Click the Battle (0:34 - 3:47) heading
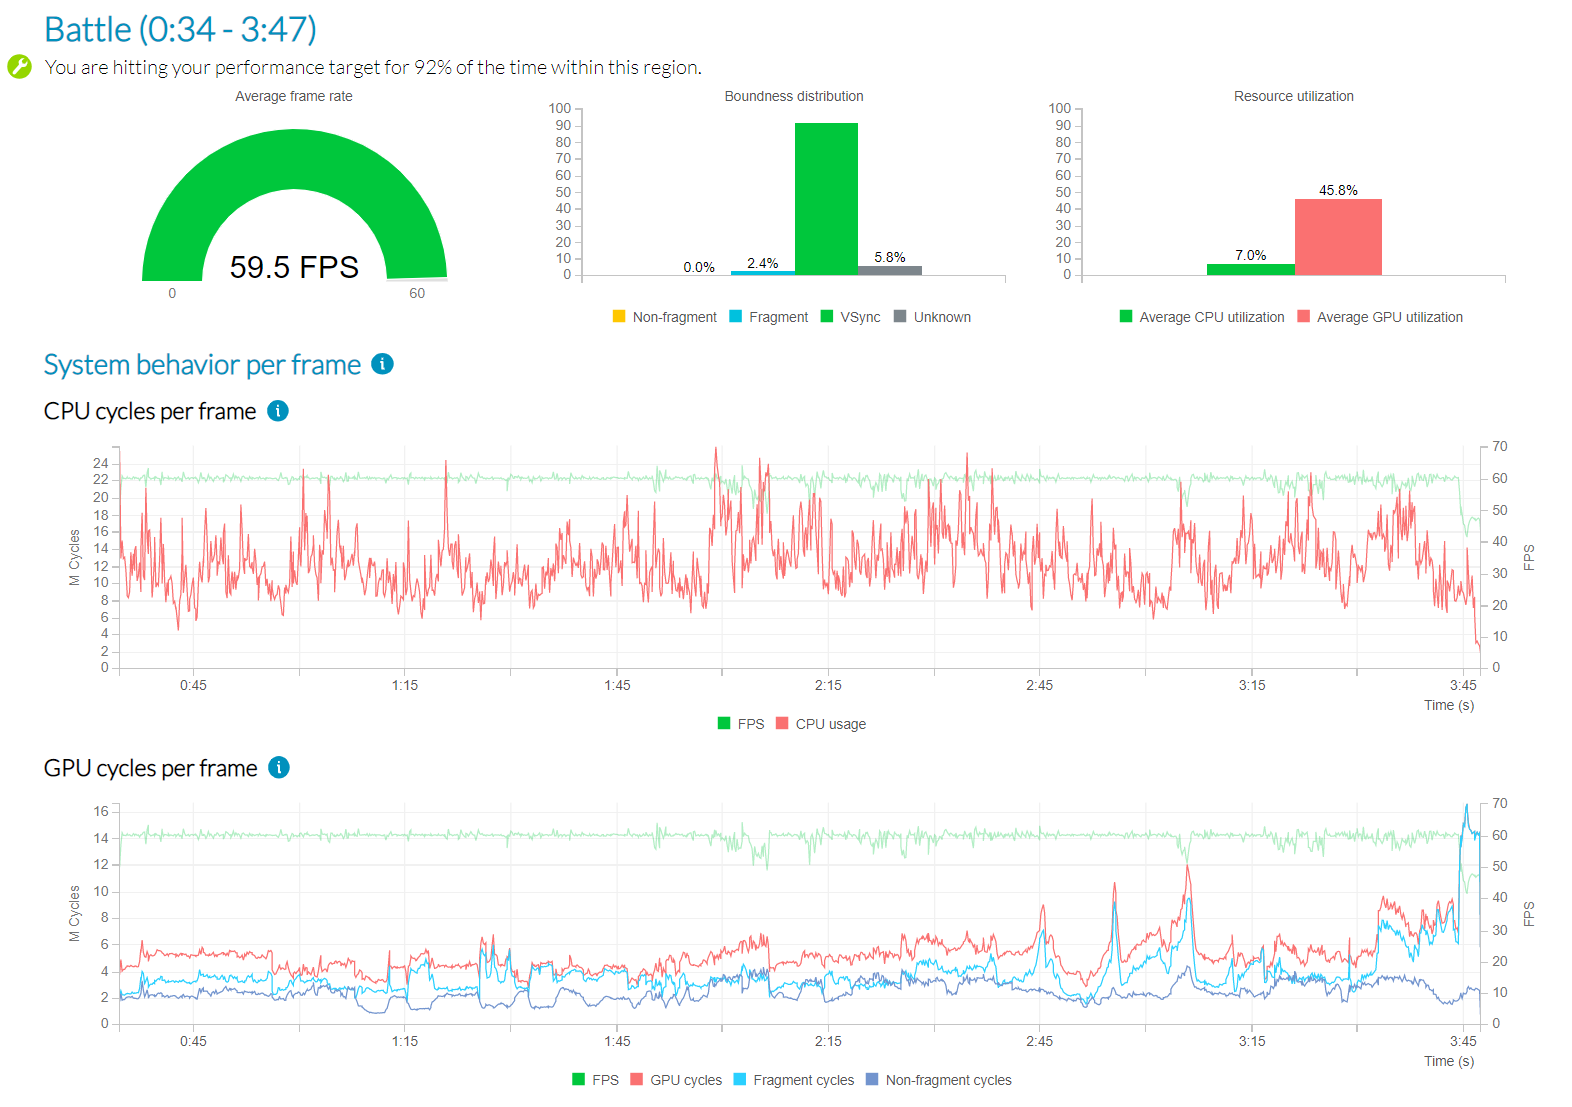This screenshot has width=1572, height=1107. (180, 29)
